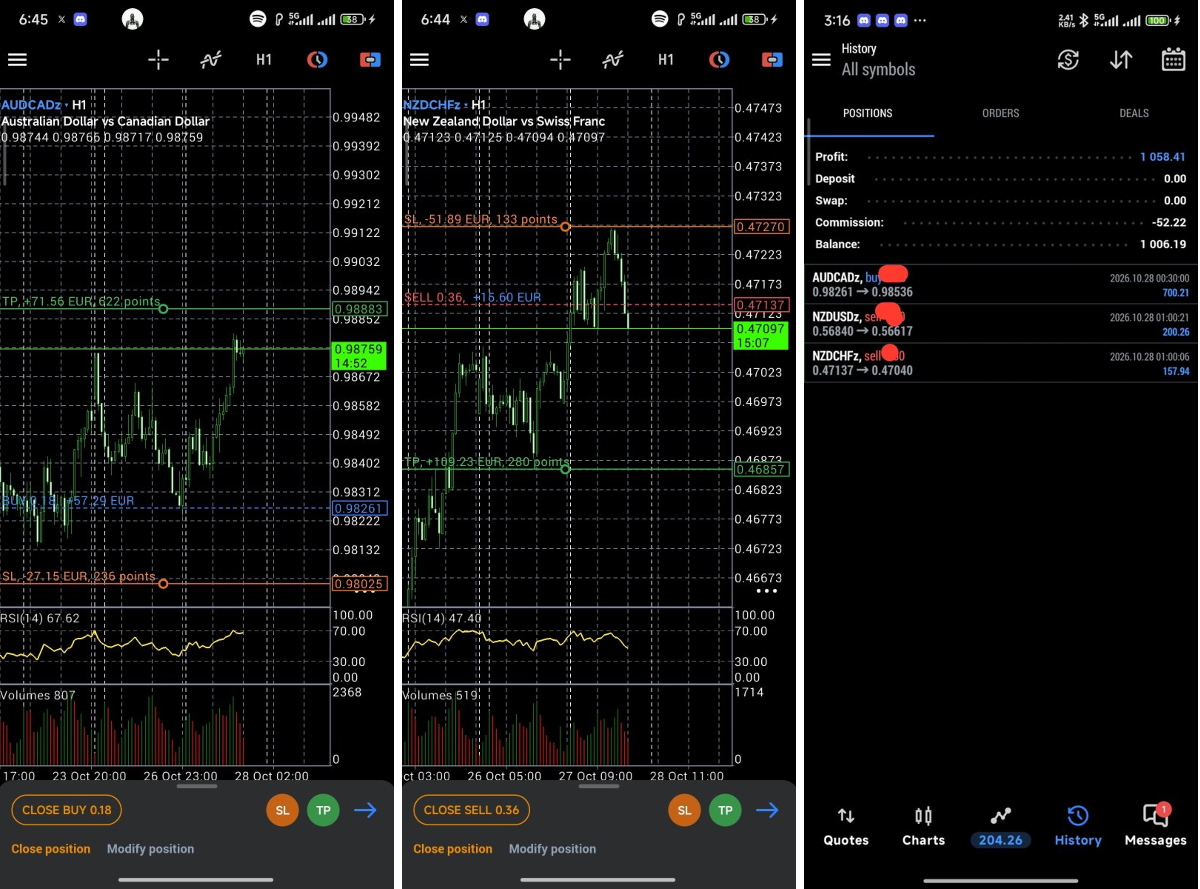This screenshot has height=889, width=1200.
Task: Open the NZDUSDz sell position row in History
Action: click(x=1001, y=323)
